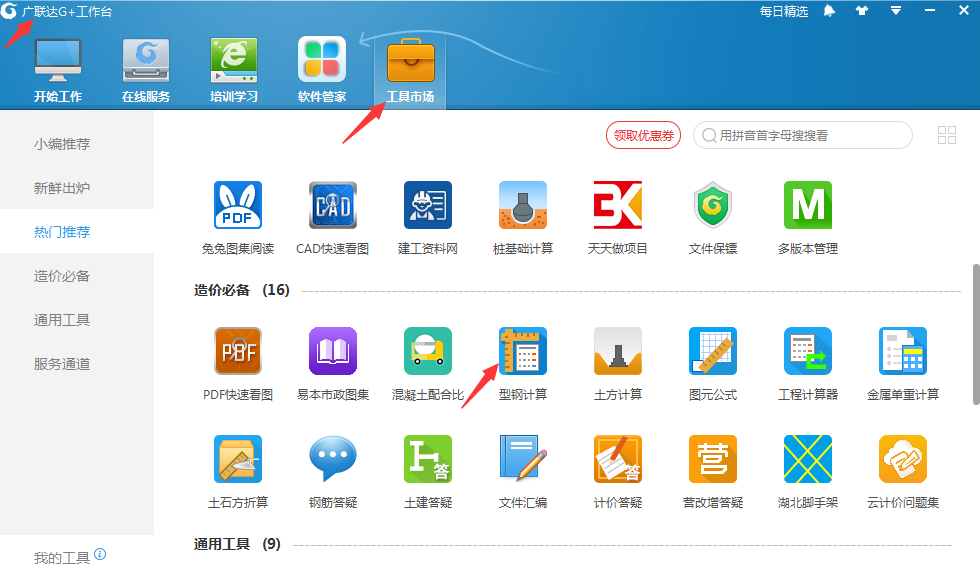Open 计价答疑 tool
Viewport: 980px width, 576px height.
tap(618, 459)
